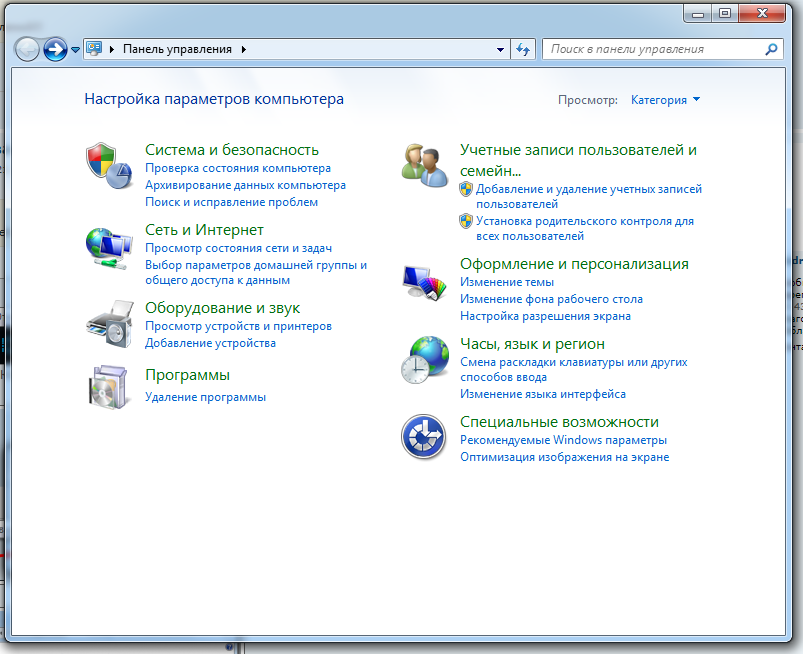Open Система и безопасность category
Image resolution: width=803 pixels, height=654 pixels.
(231, 150)
